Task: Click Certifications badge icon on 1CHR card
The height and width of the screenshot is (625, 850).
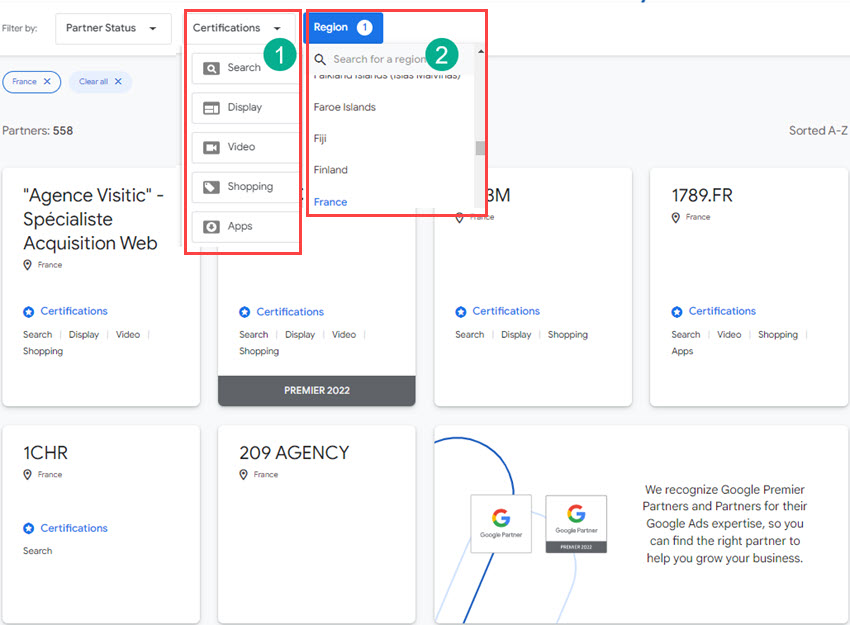Action: 29,529
